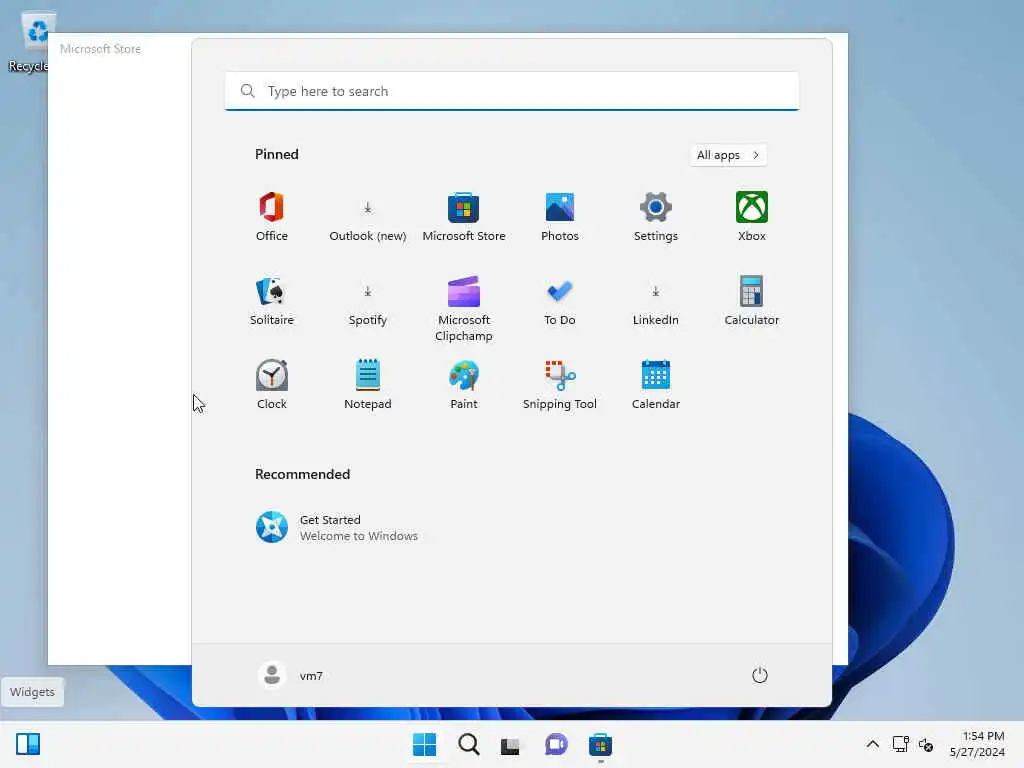Select the Recycle Bin desktop icon
This screenshot has width=1024, height=768.
coord(29,42)
